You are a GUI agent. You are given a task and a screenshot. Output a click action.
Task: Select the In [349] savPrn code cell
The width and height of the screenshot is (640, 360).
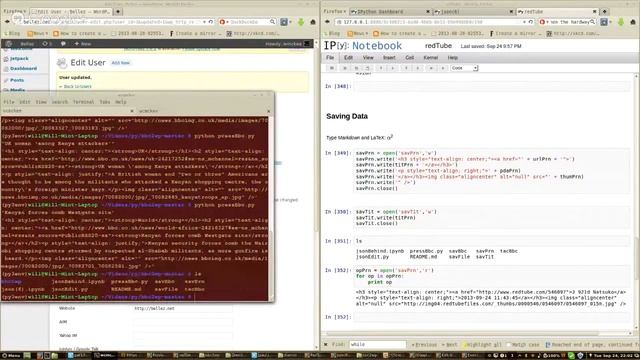pyautogui.click(x=492, y=171)
